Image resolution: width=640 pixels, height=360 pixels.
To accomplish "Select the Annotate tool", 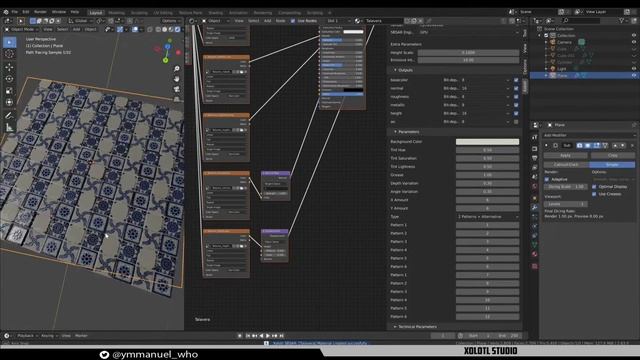I will coord(9,116).
